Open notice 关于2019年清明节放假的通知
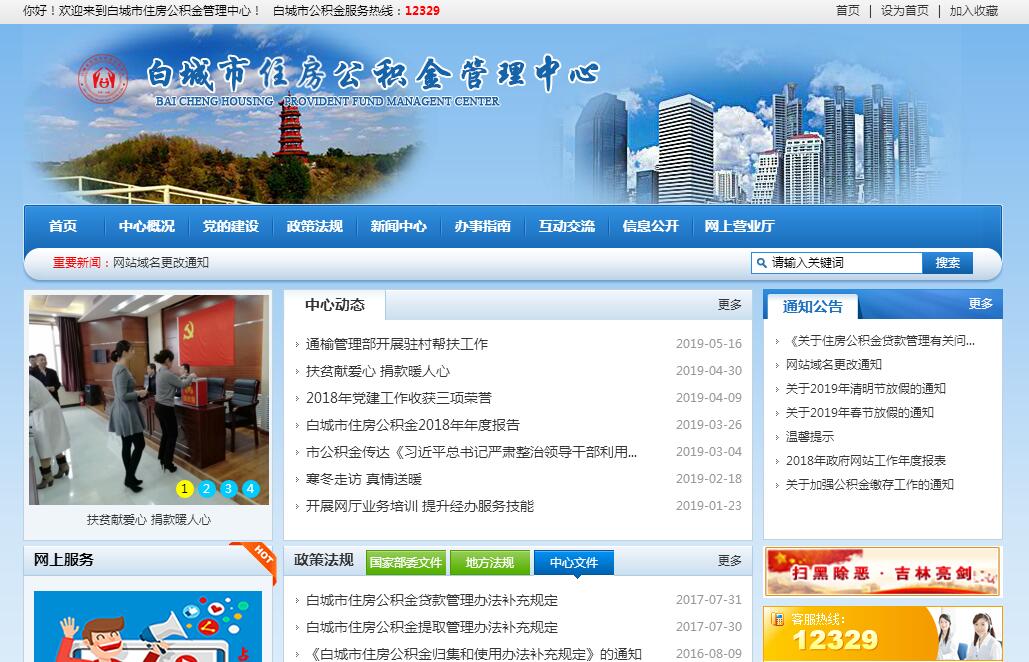1029x662 pixels. click(x=866, y=388)
